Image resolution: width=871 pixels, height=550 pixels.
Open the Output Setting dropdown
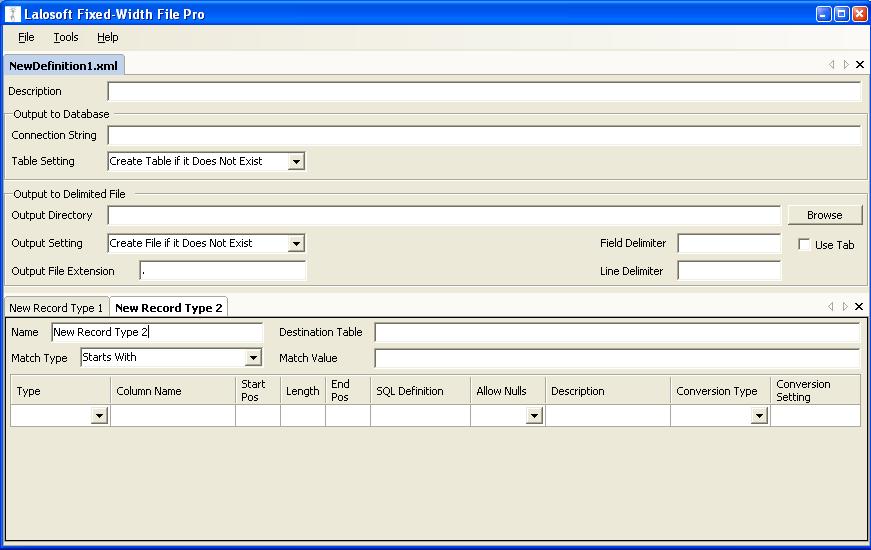[x=296, y=243]
